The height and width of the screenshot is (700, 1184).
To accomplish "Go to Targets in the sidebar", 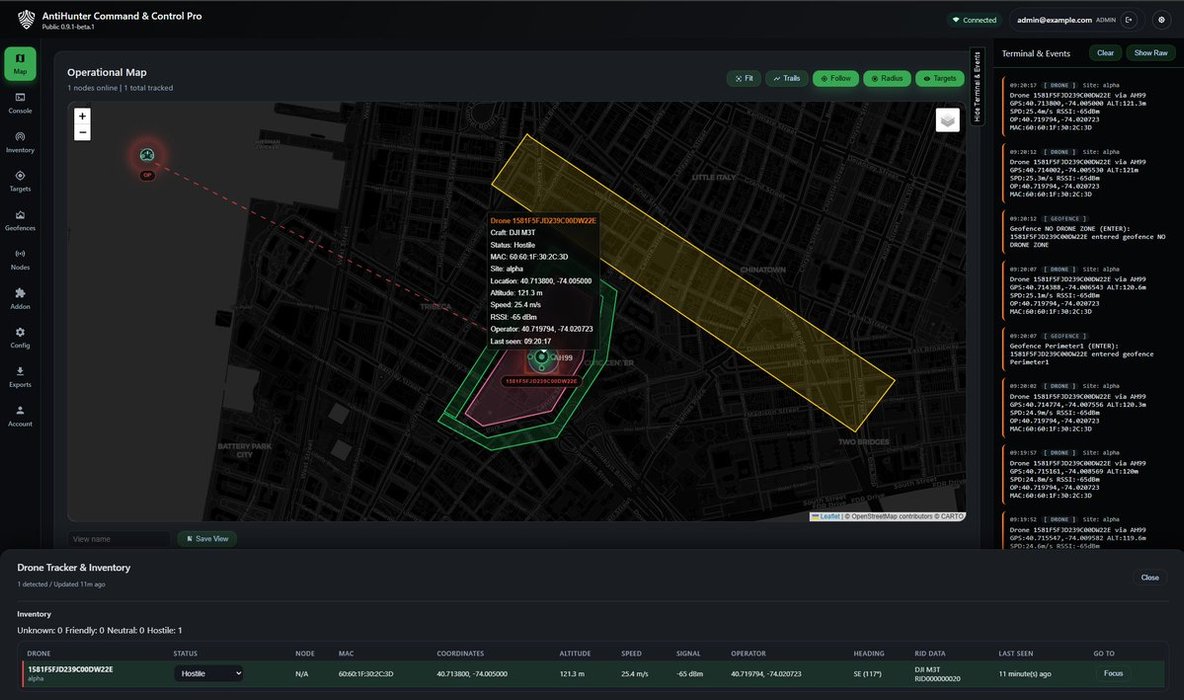I will [20, 180].
